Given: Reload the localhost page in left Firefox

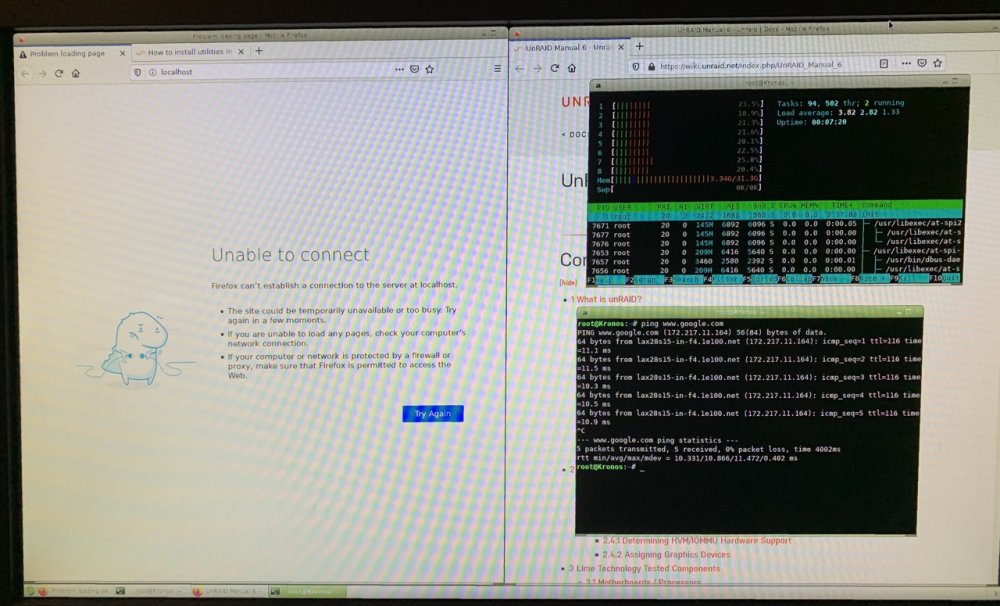Looking at the screenshot, I should click(x=59, y=73).
